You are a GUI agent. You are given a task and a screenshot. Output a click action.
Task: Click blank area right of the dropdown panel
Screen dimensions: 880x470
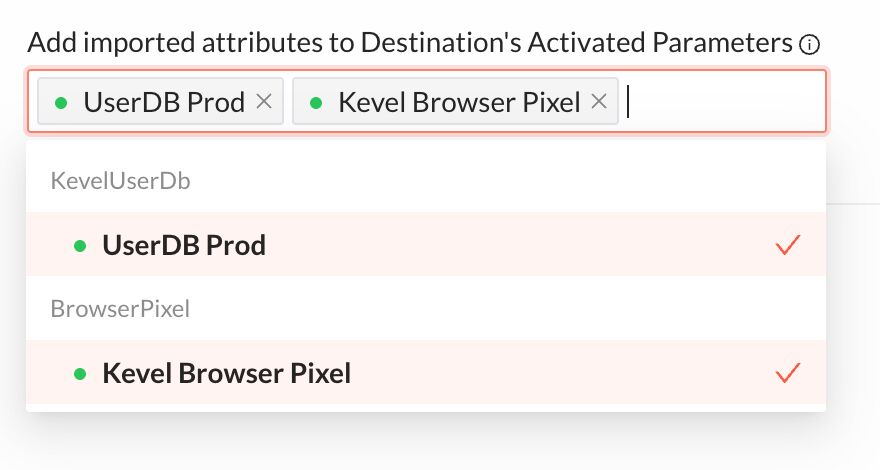[x=854, y=309]
